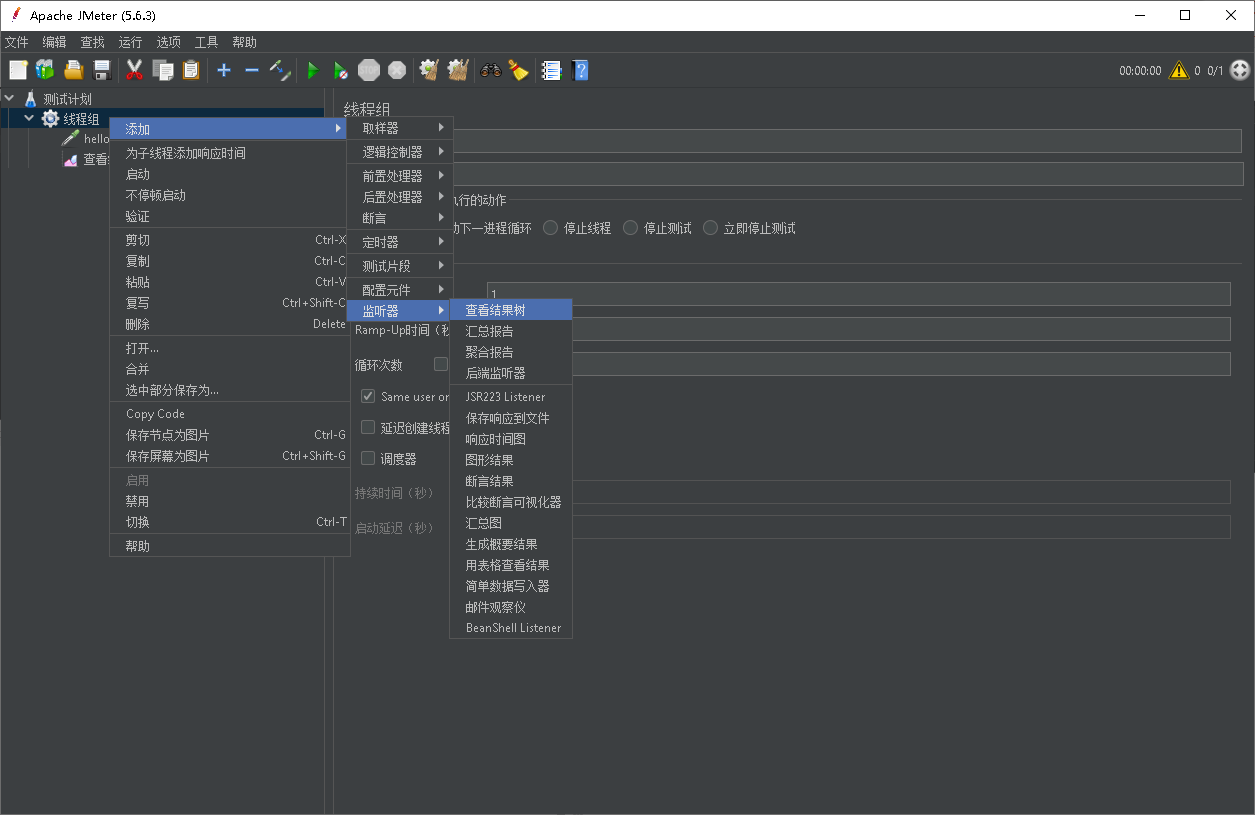Choose 汇总报告 listener
The image size is (1255, 815).
(x=511, y=331)
